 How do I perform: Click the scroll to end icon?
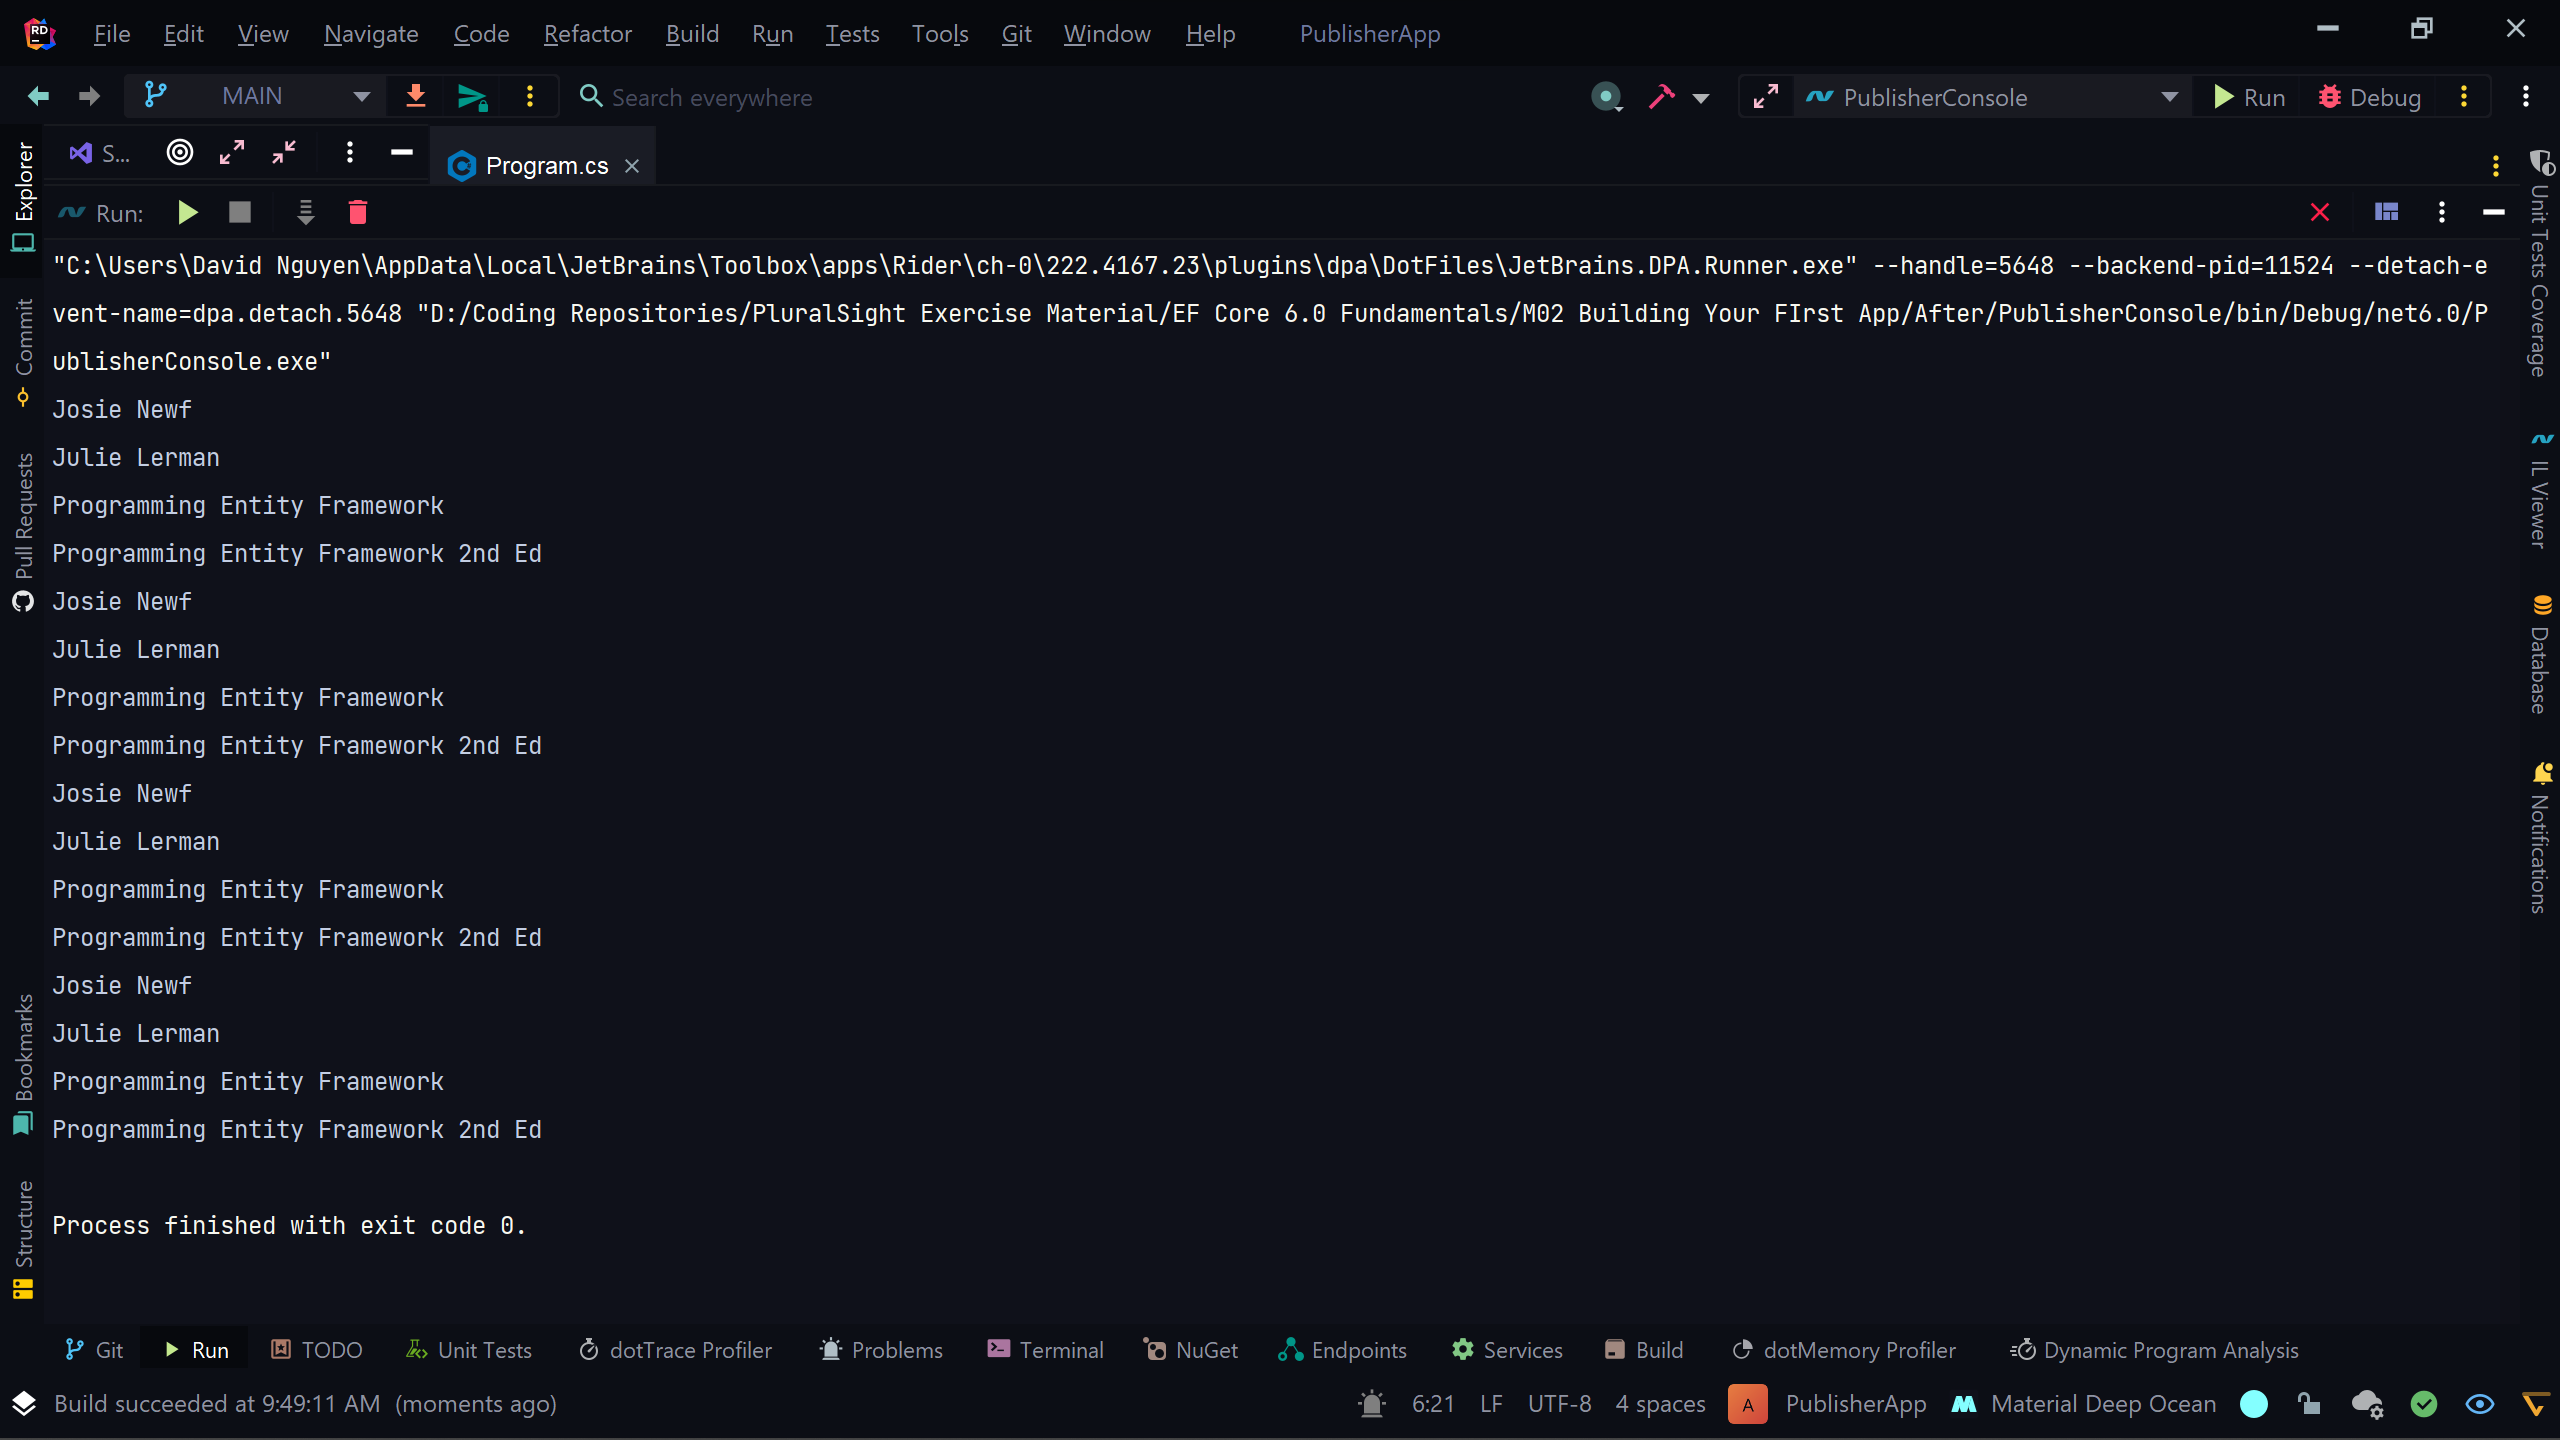click(305, 212)
